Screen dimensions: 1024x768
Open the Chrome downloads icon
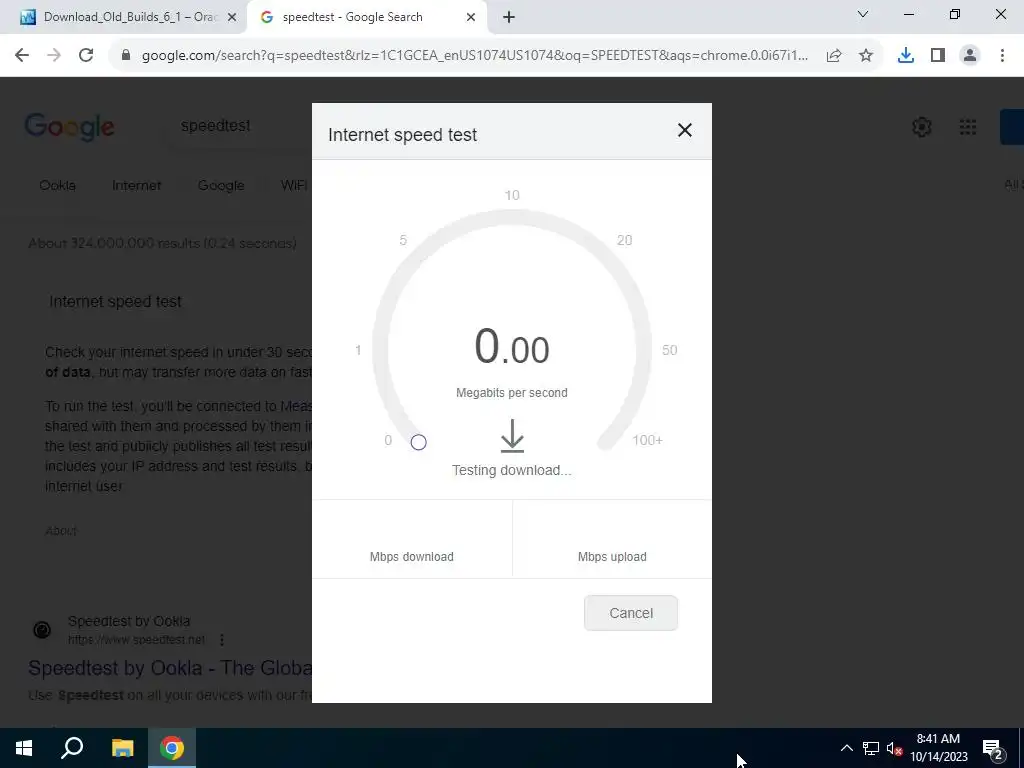coord(905,56)
